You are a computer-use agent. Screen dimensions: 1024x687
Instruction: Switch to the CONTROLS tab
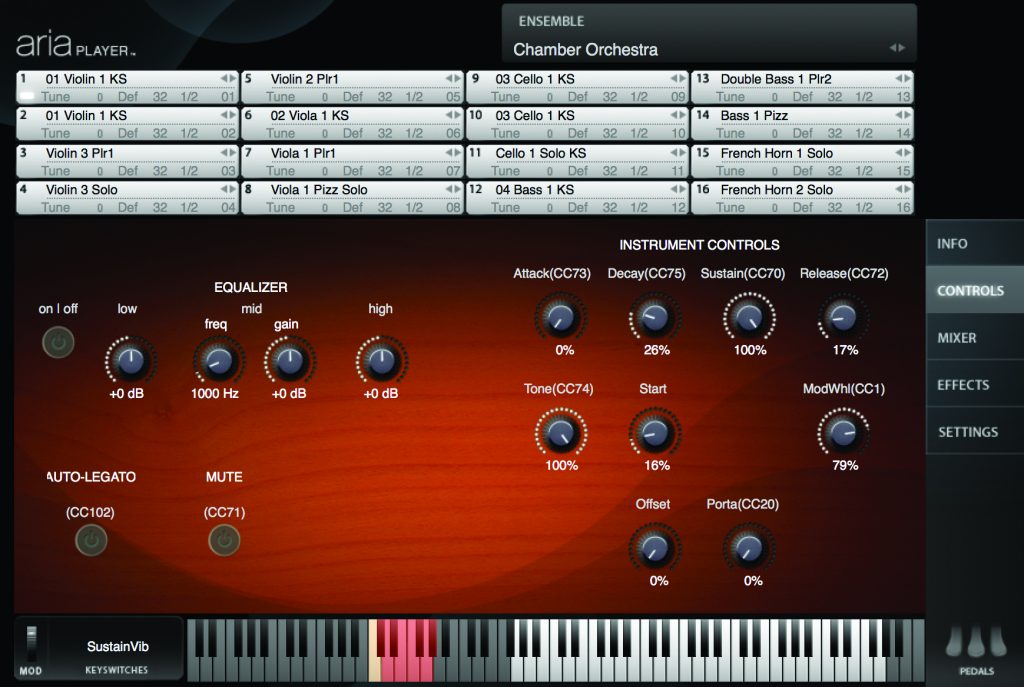coord(974,290)
